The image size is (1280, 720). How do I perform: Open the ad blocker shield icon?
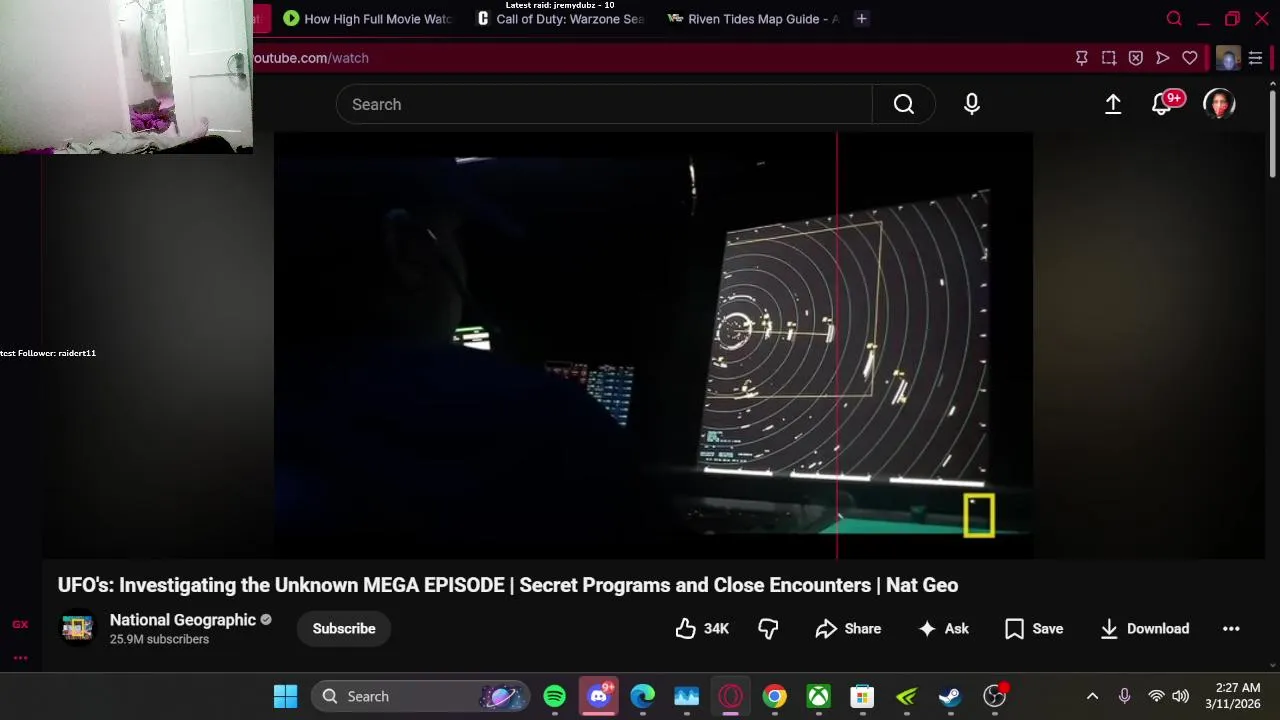[1136, 58]
